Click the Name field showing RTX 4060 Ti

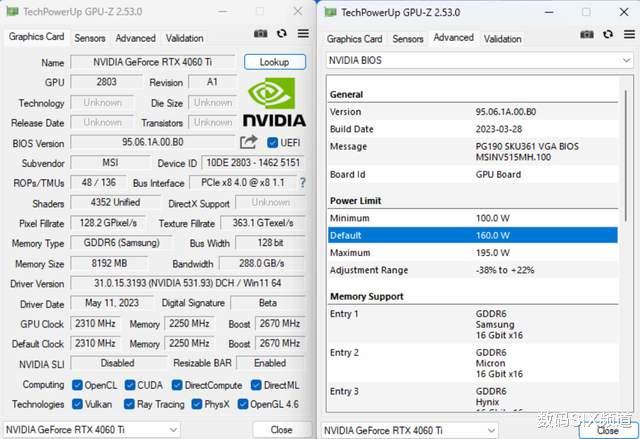click(153, 62)
